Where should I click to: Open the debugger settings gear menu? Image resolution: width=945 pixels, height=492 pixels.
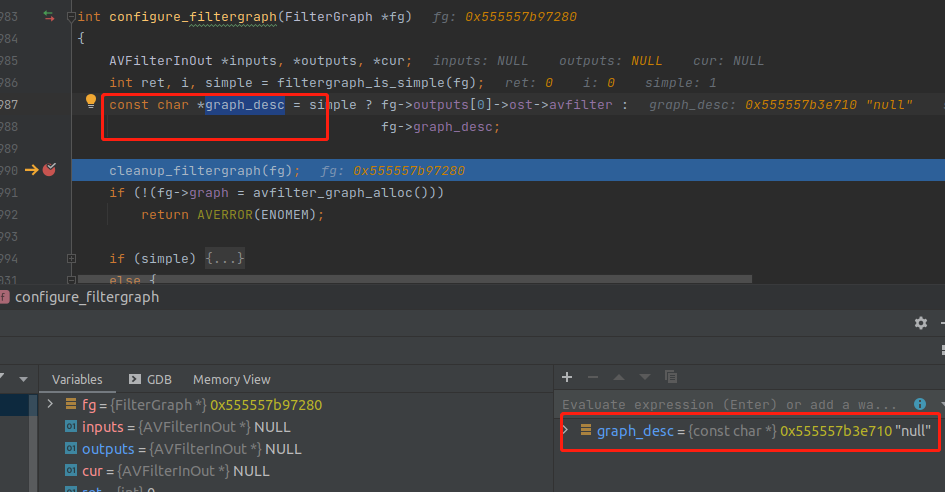pos(920,323)
